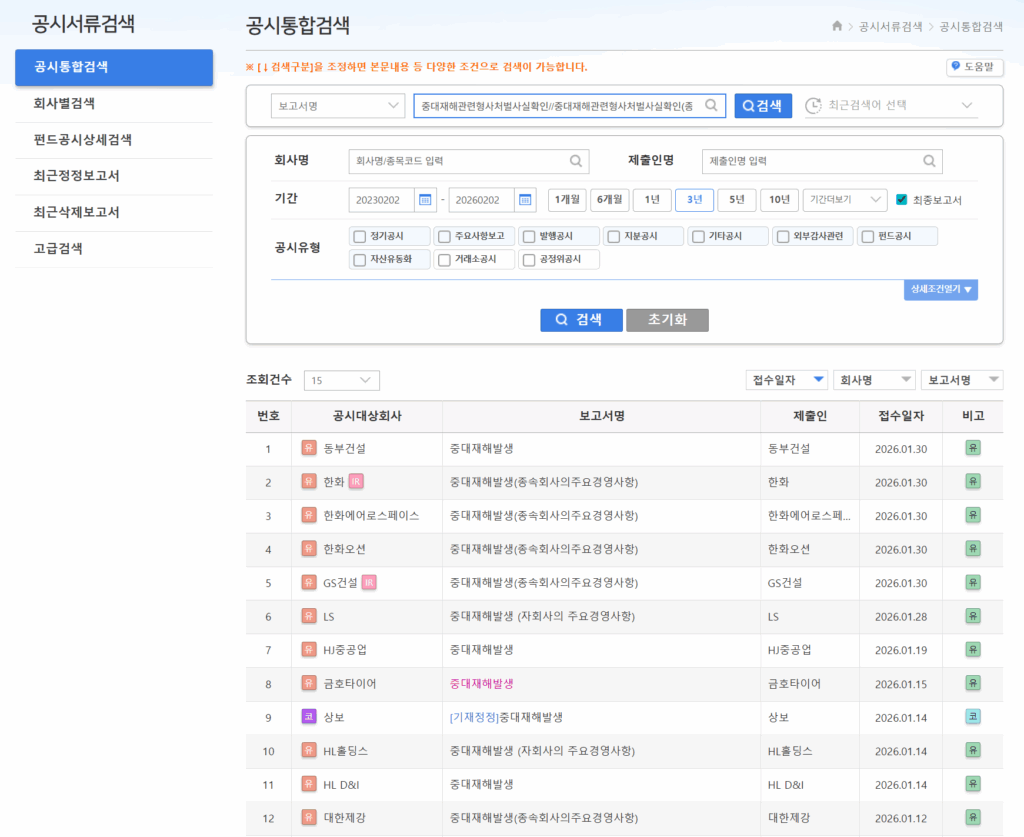Click the IR badge next to 한화
This screenshot has height=837, width=1024.
pos(356,482)
